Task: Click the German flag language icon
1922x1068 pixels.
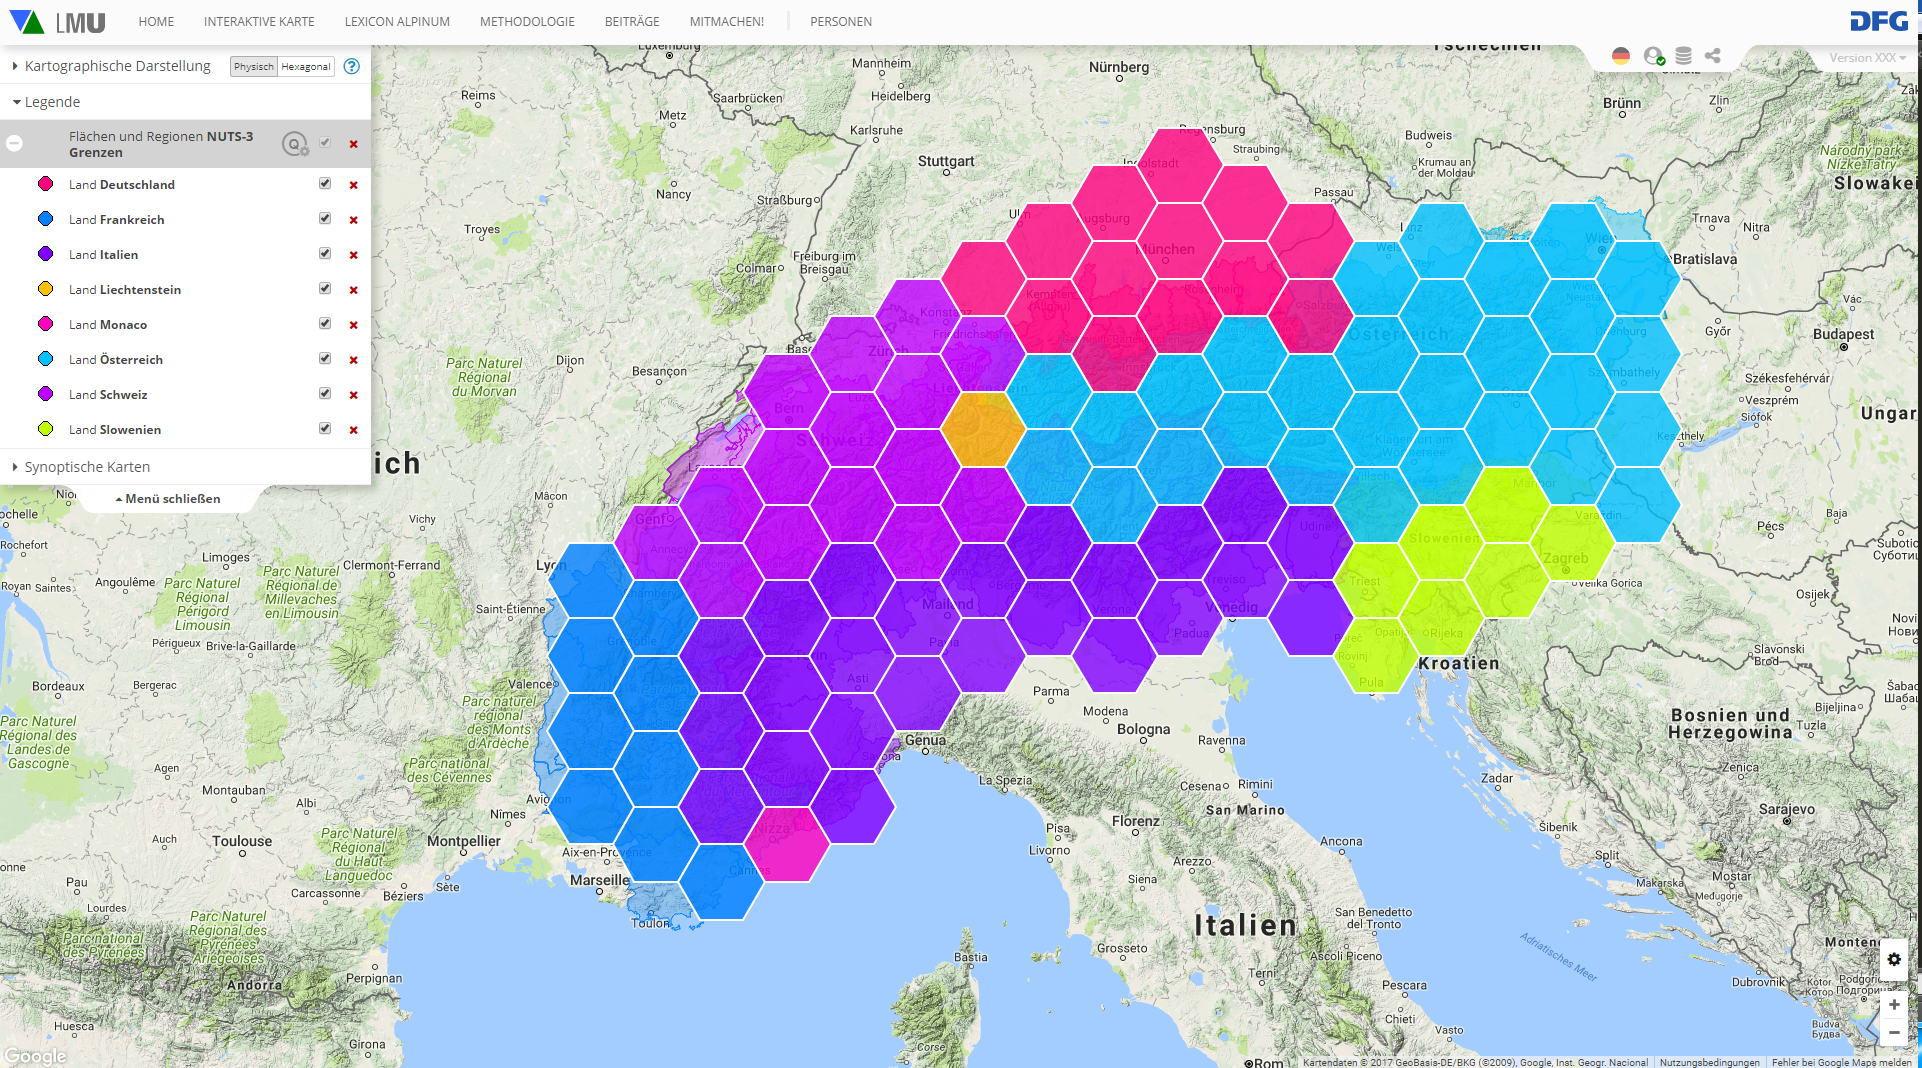Action: coord(1621,56)
